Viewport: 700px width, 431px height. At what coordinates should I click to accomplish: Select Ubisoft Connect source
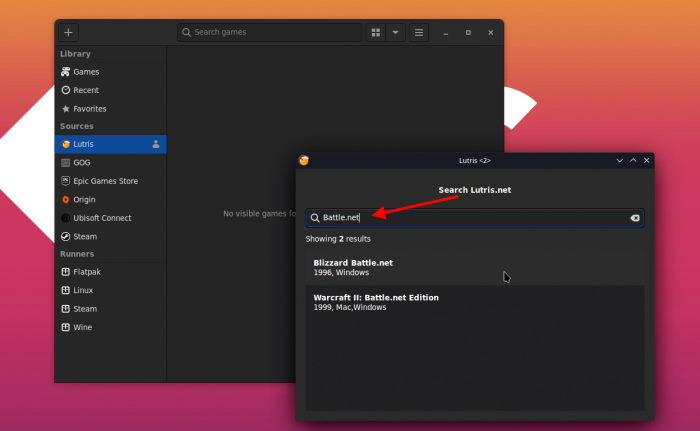[111, 218]
